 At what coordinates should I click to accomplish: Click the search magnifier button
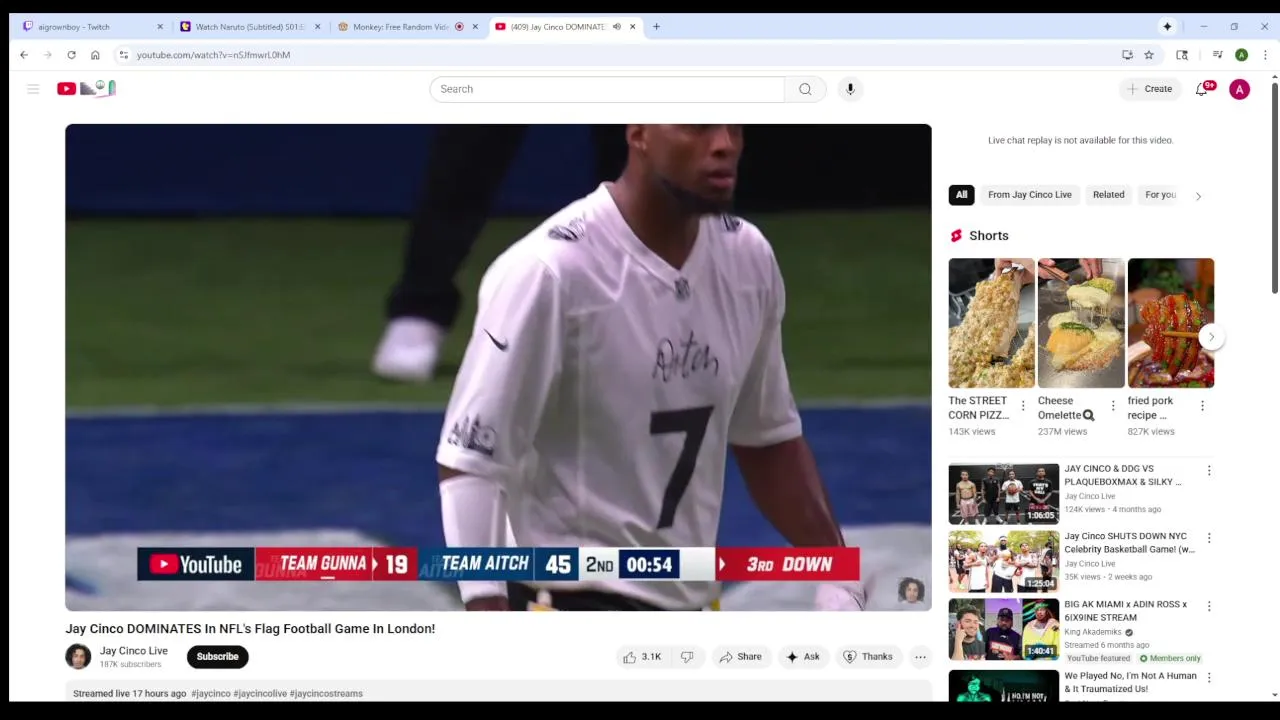pos(805,89)
